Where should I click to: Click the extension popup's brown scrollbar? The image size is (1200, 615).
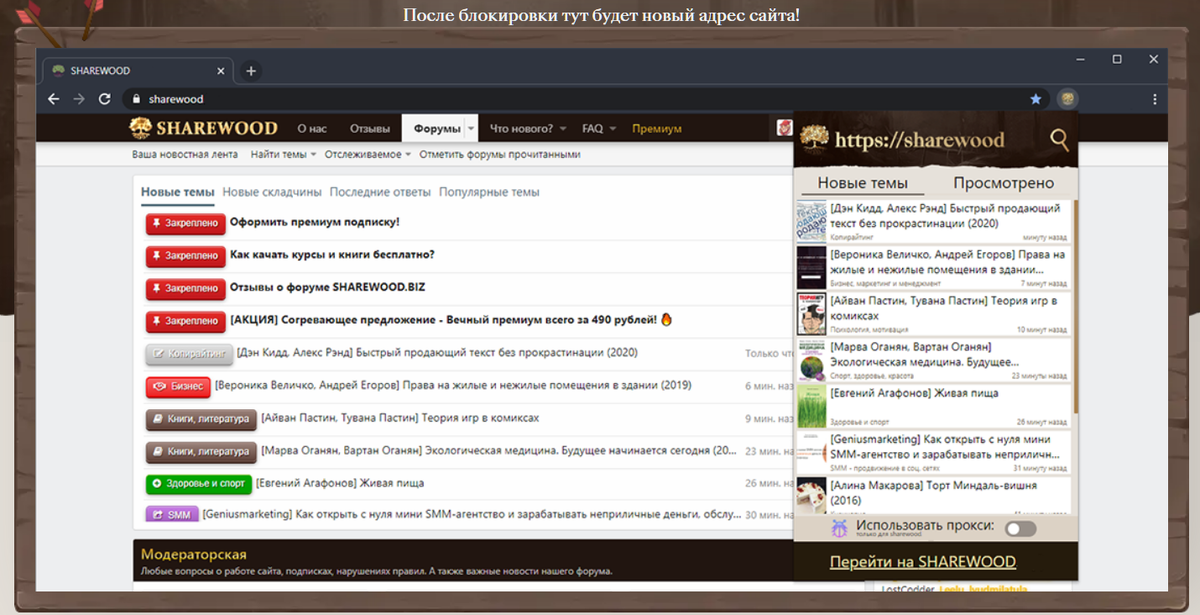1075,306
